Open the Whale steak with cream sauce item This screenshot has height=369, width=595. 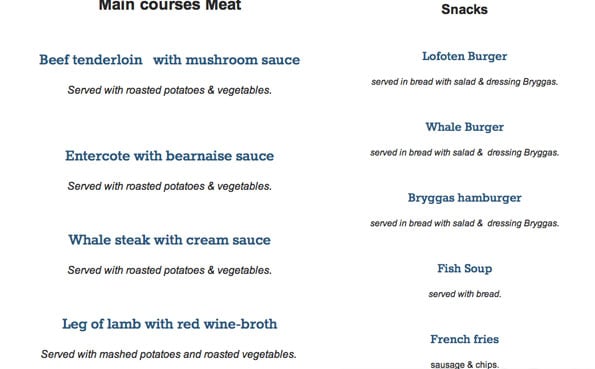point(170,240)
